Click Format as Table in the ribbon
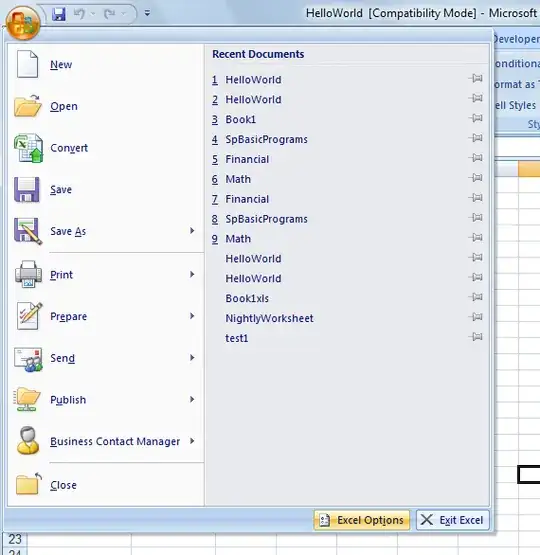Screen dimensions: 540x555 coord(517,84)
